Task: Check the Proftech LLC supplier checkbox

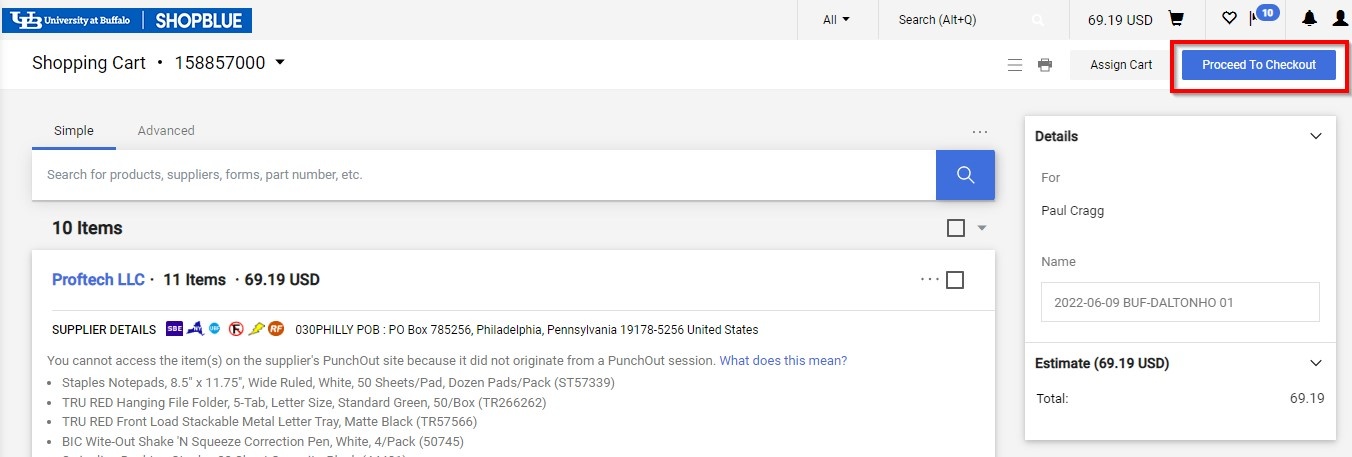Action: coord(955,280)
